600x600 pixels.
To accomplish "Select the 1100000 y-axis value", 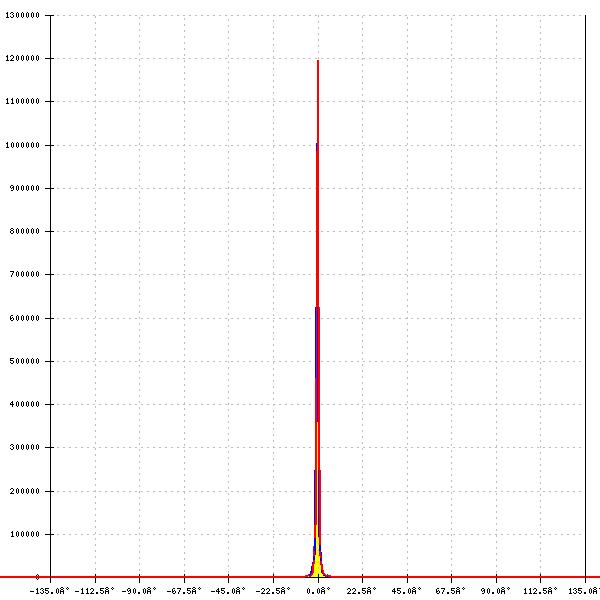I will coord(23,101).
